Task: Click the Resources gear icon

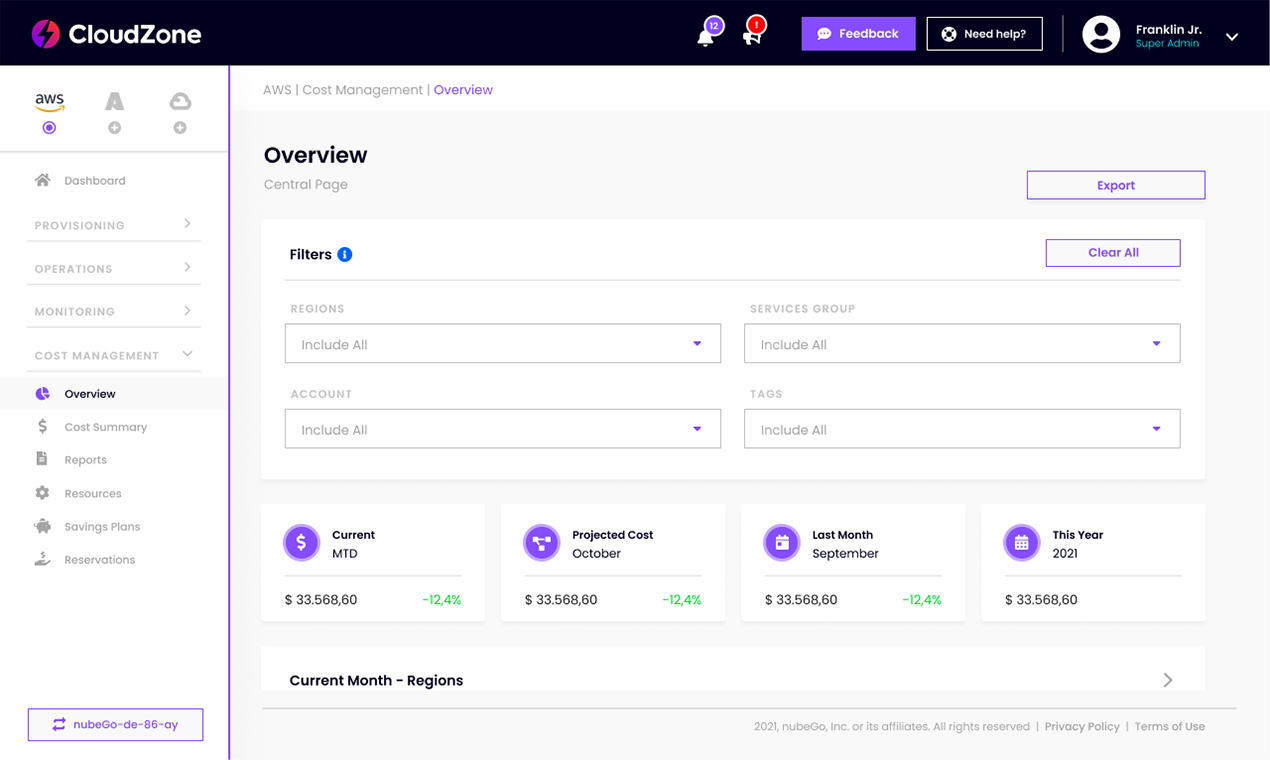Action: coord(42,493)
